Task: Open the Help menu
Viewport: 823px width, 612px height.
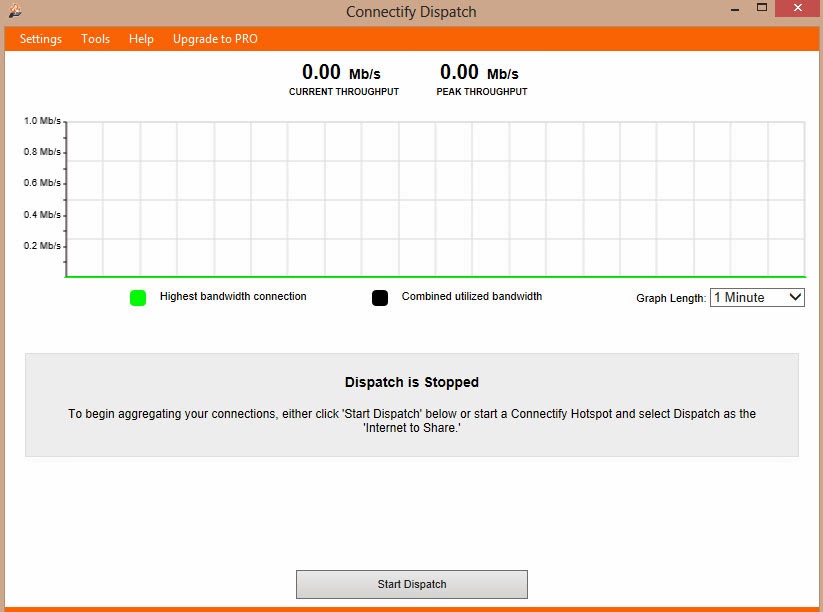Action: (x=141, y=39)
